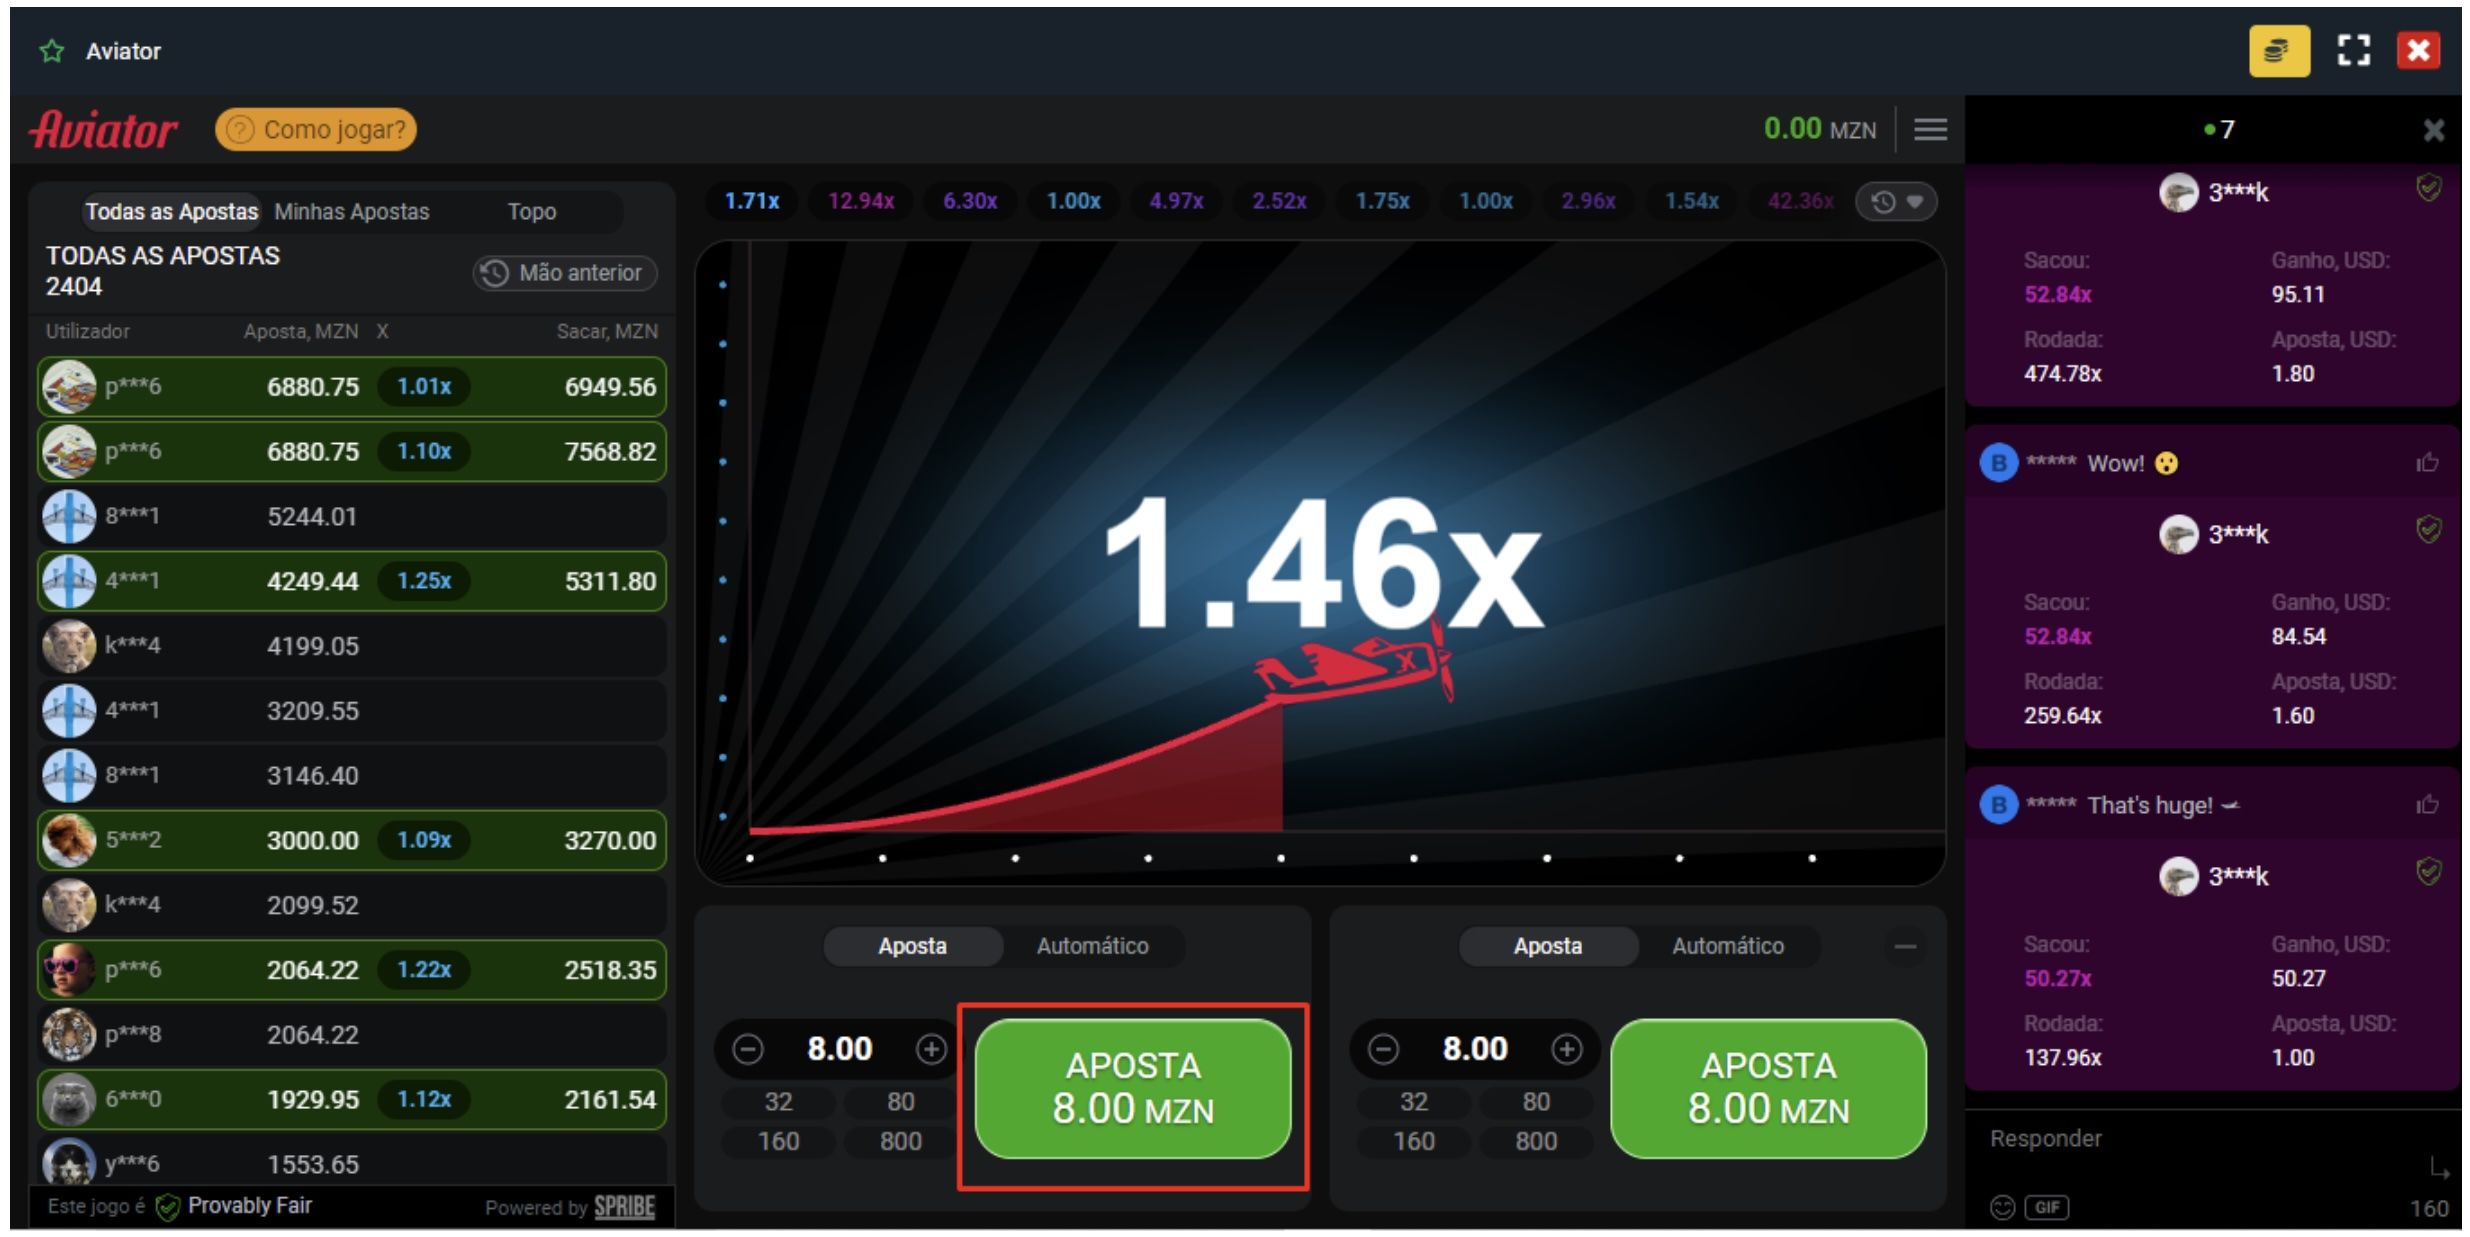Remove second bet panel with minus icon
The image size is (2470, 1237).
click(1905, 946)
